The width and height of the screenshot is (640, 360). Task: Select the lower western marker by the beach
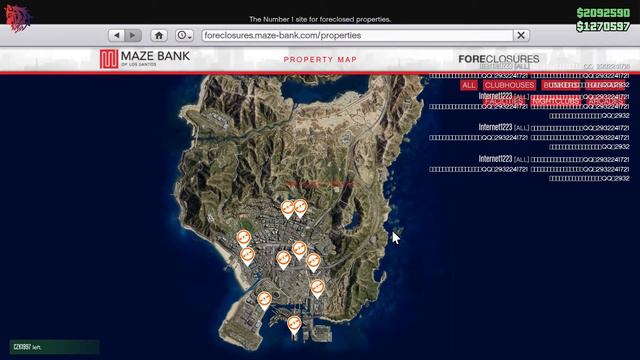click(247, 257)
